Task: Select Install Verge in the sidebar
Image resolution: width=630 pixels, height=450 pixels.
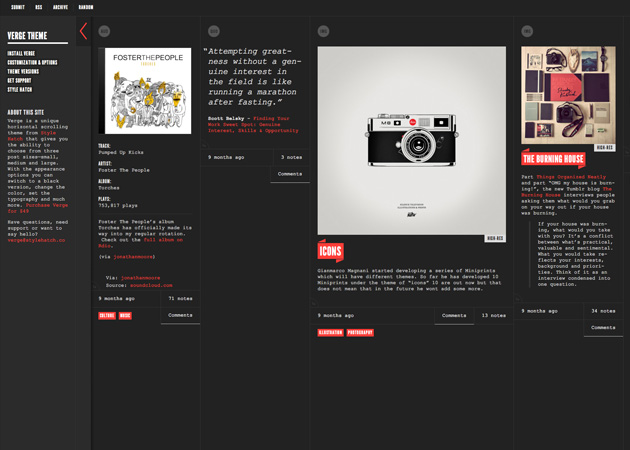Action: [x=21, y=53]
